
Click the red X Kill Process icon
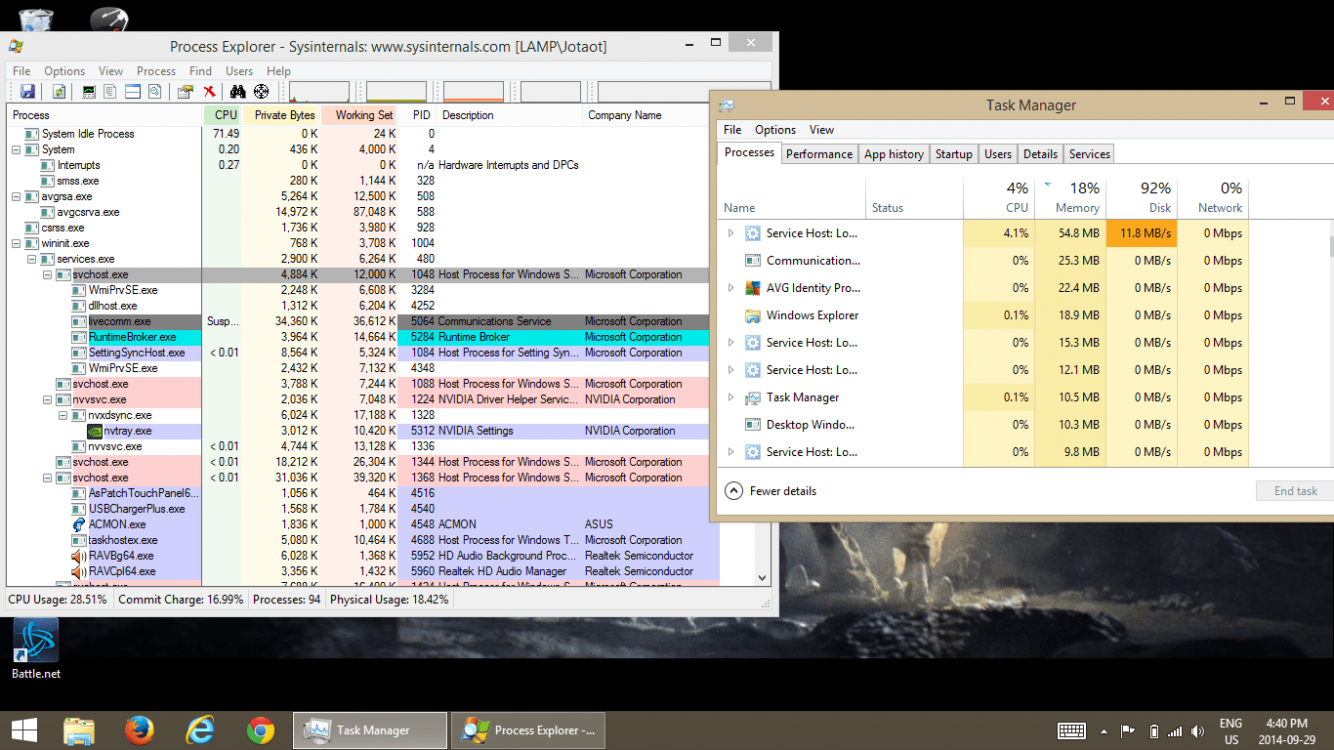(x=209, y=92)
